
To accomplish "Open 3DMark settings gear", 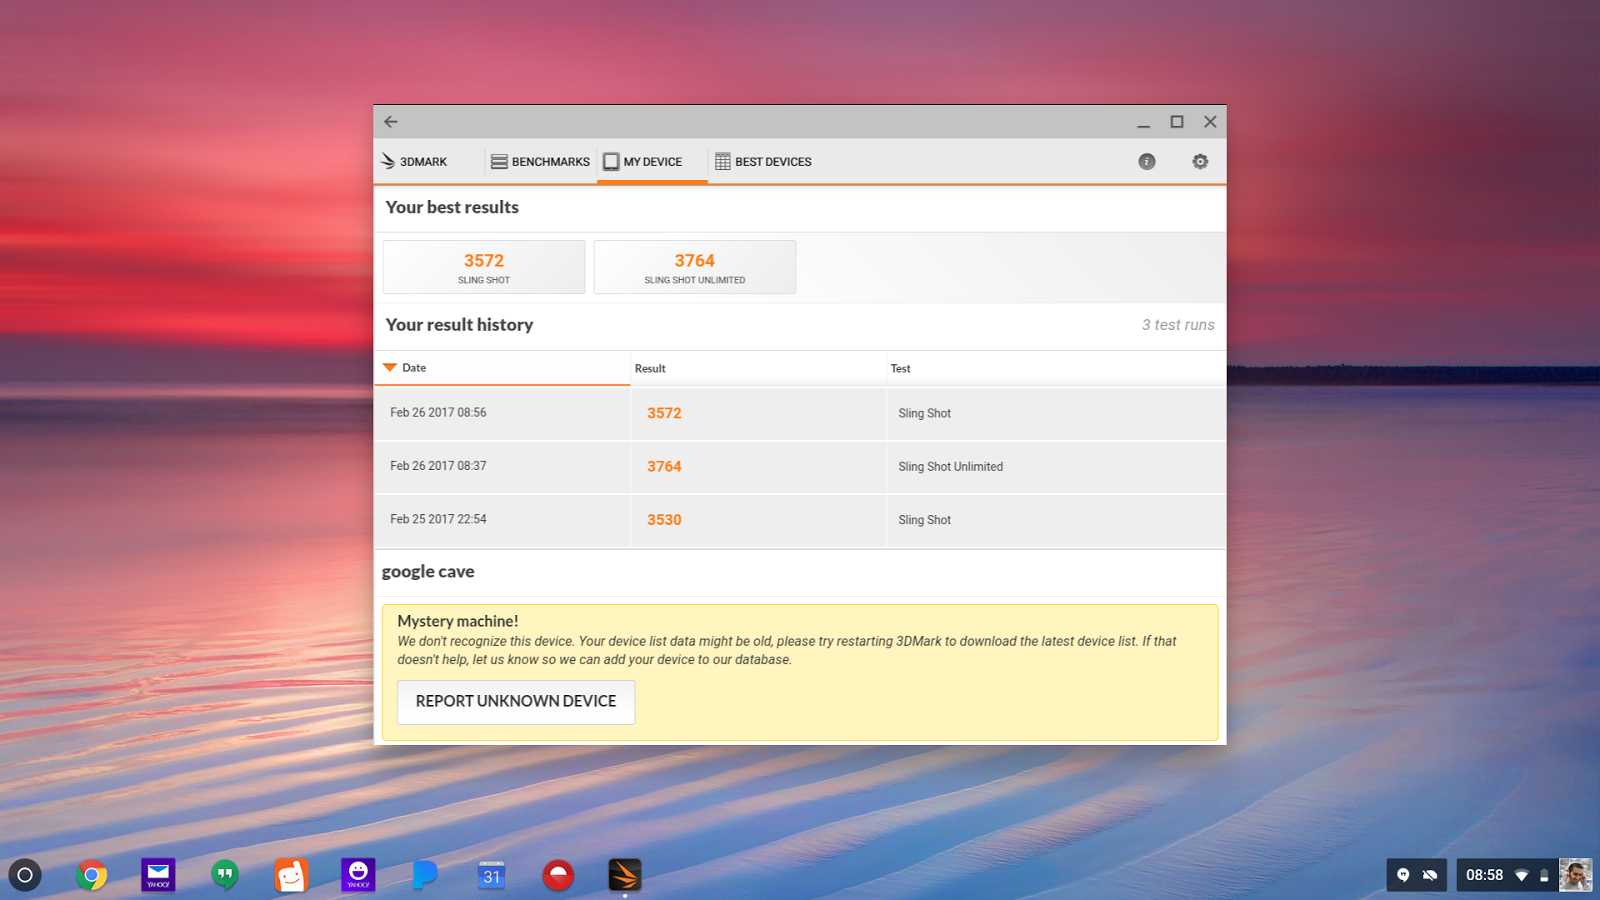I will tap(1200, 161).
